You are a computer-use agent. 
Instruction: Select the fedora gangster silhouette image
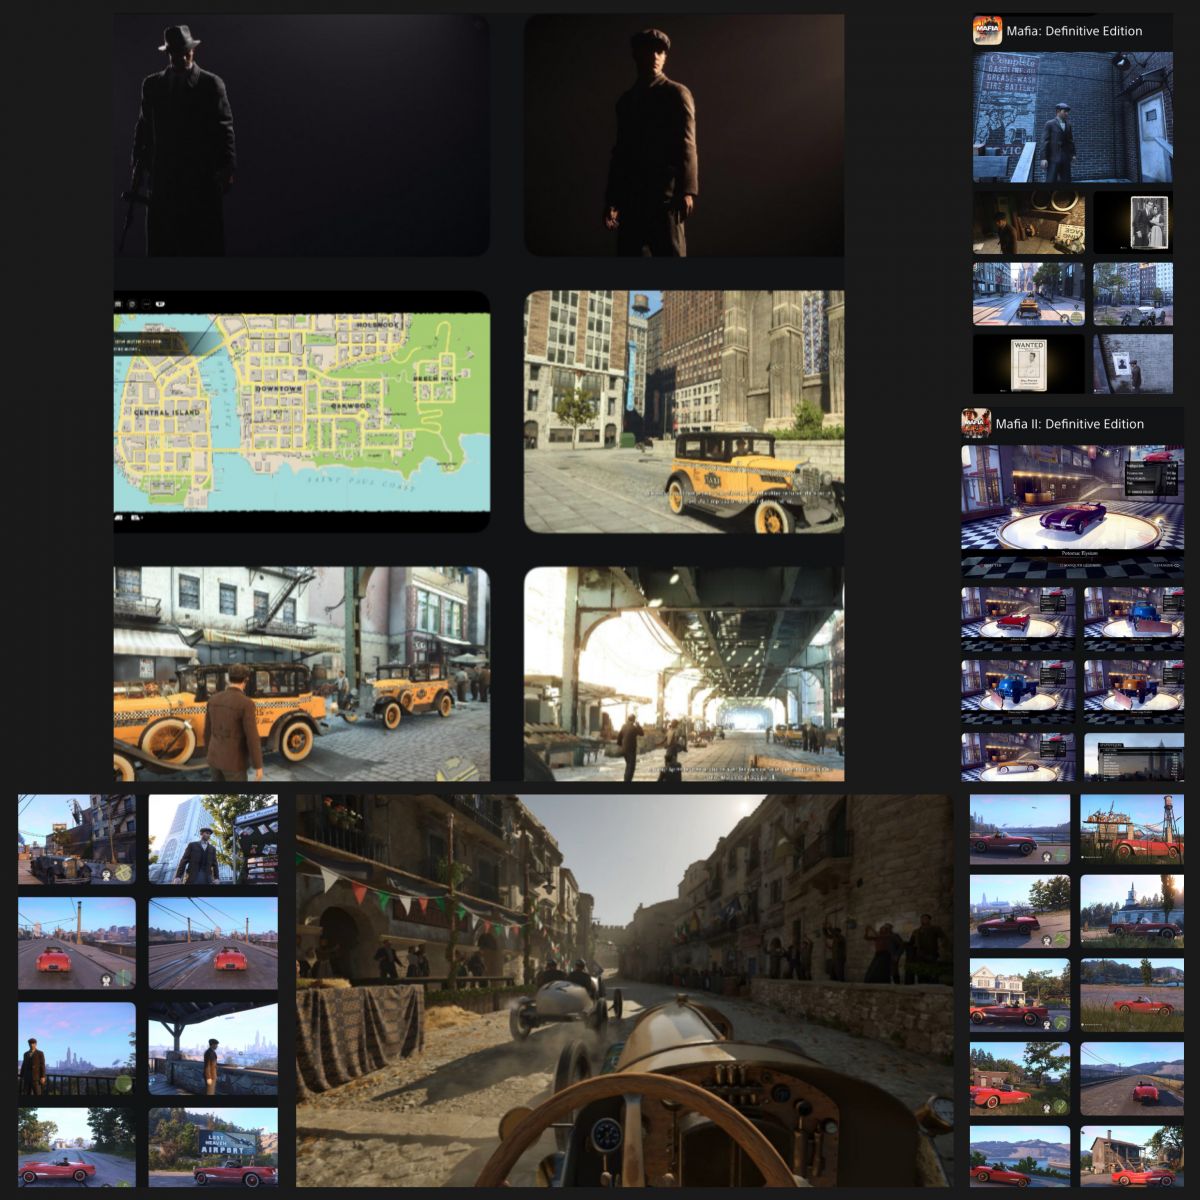tap(301, 135)
